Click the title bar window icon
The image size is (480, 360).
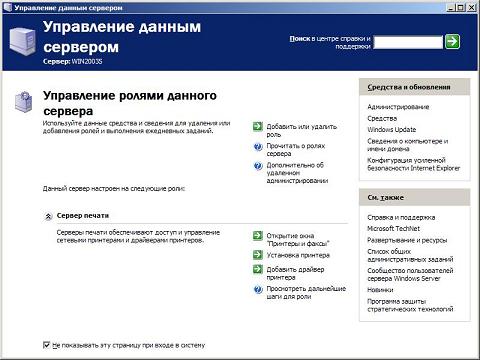pos(7,7)
